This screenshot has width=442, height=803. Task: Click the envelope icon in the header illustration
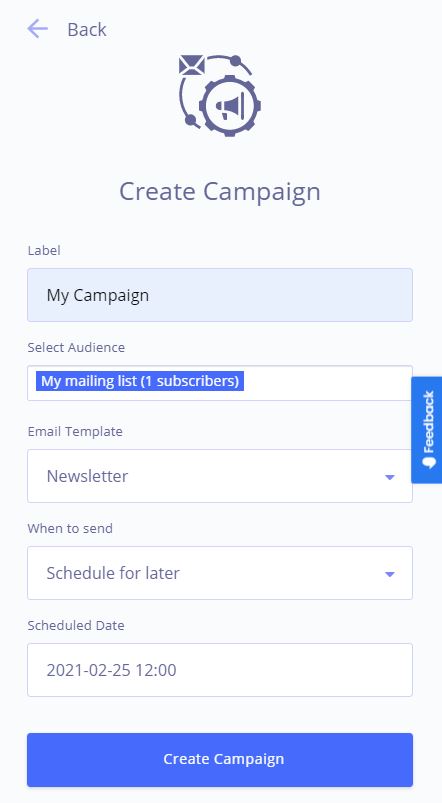tap(192, 65)
